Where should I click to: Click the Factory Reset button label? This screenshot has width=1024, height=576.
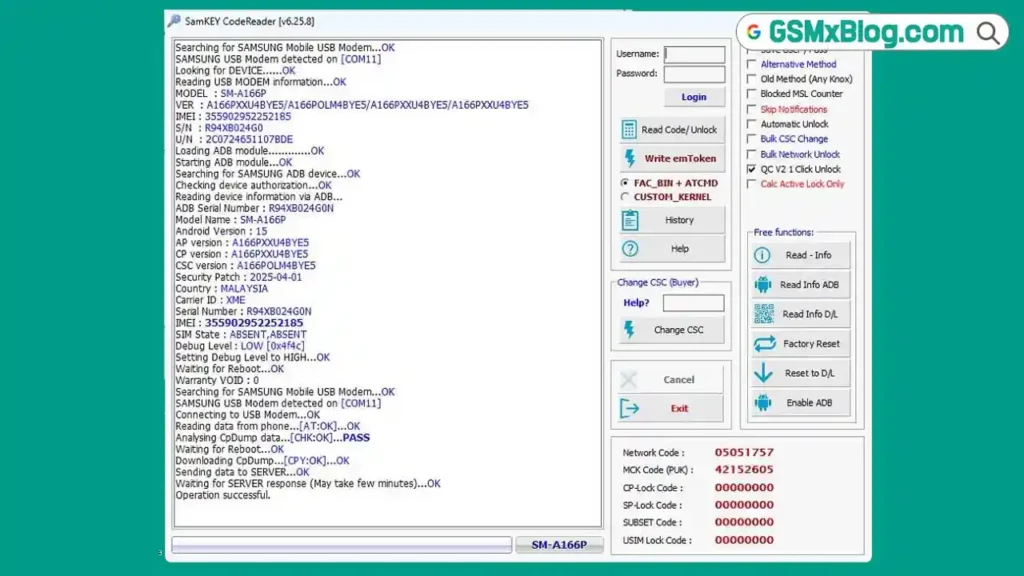811,344
